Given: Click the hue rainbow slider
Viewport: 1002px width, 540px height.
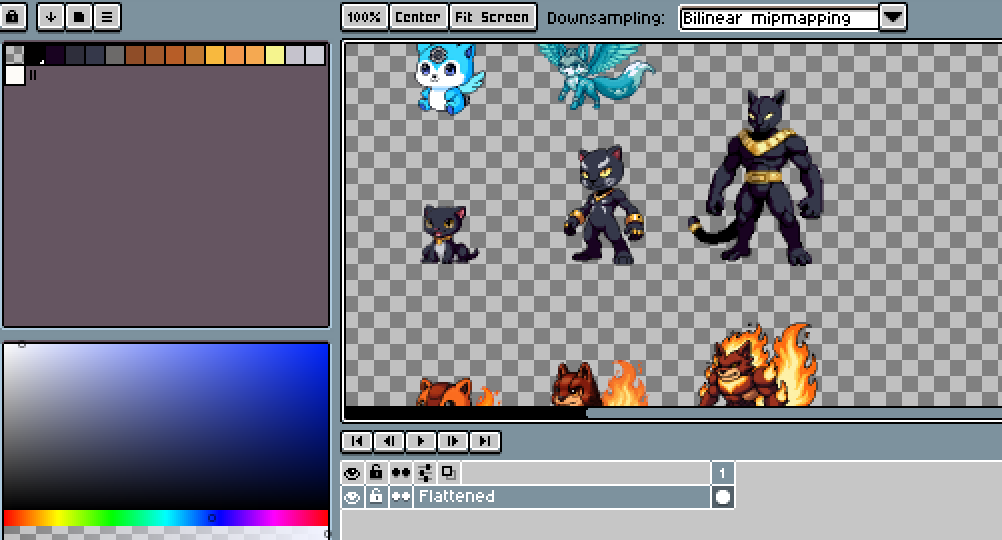Looking at the screenshot, I should (x=166, y=518).
